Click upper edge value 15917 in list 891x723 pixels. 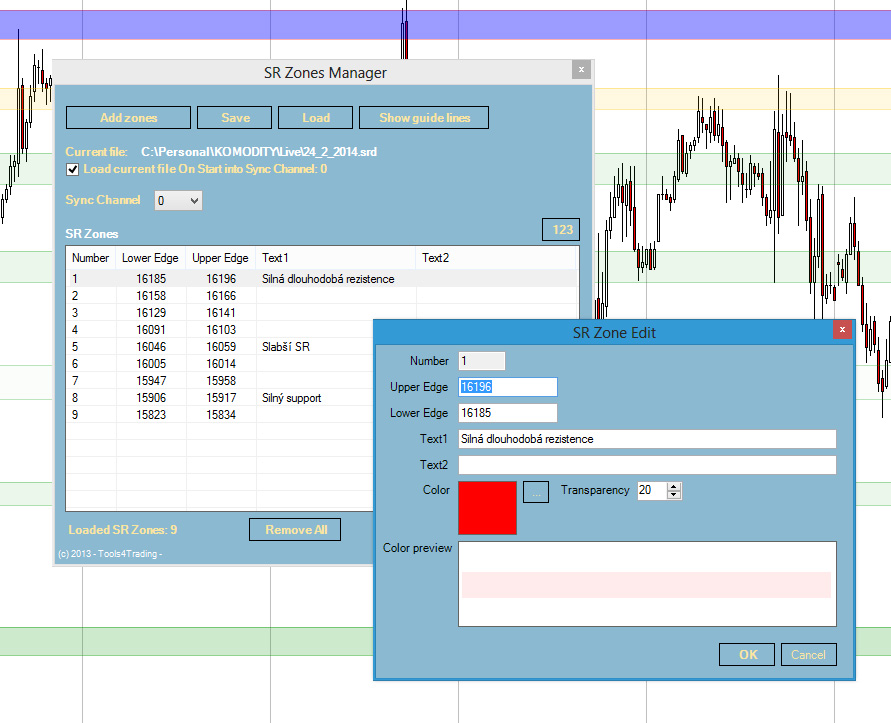coord(221,398)
